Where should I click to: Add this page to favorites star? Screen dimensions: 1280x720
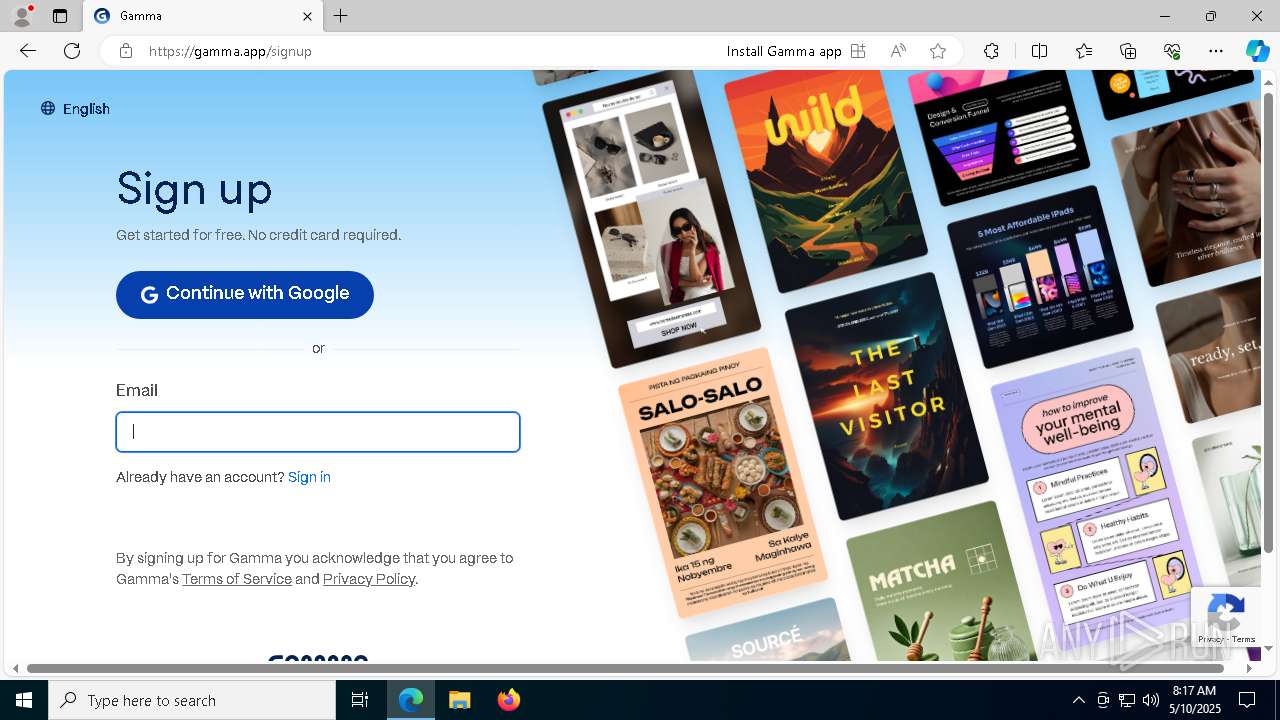(938, 51)
